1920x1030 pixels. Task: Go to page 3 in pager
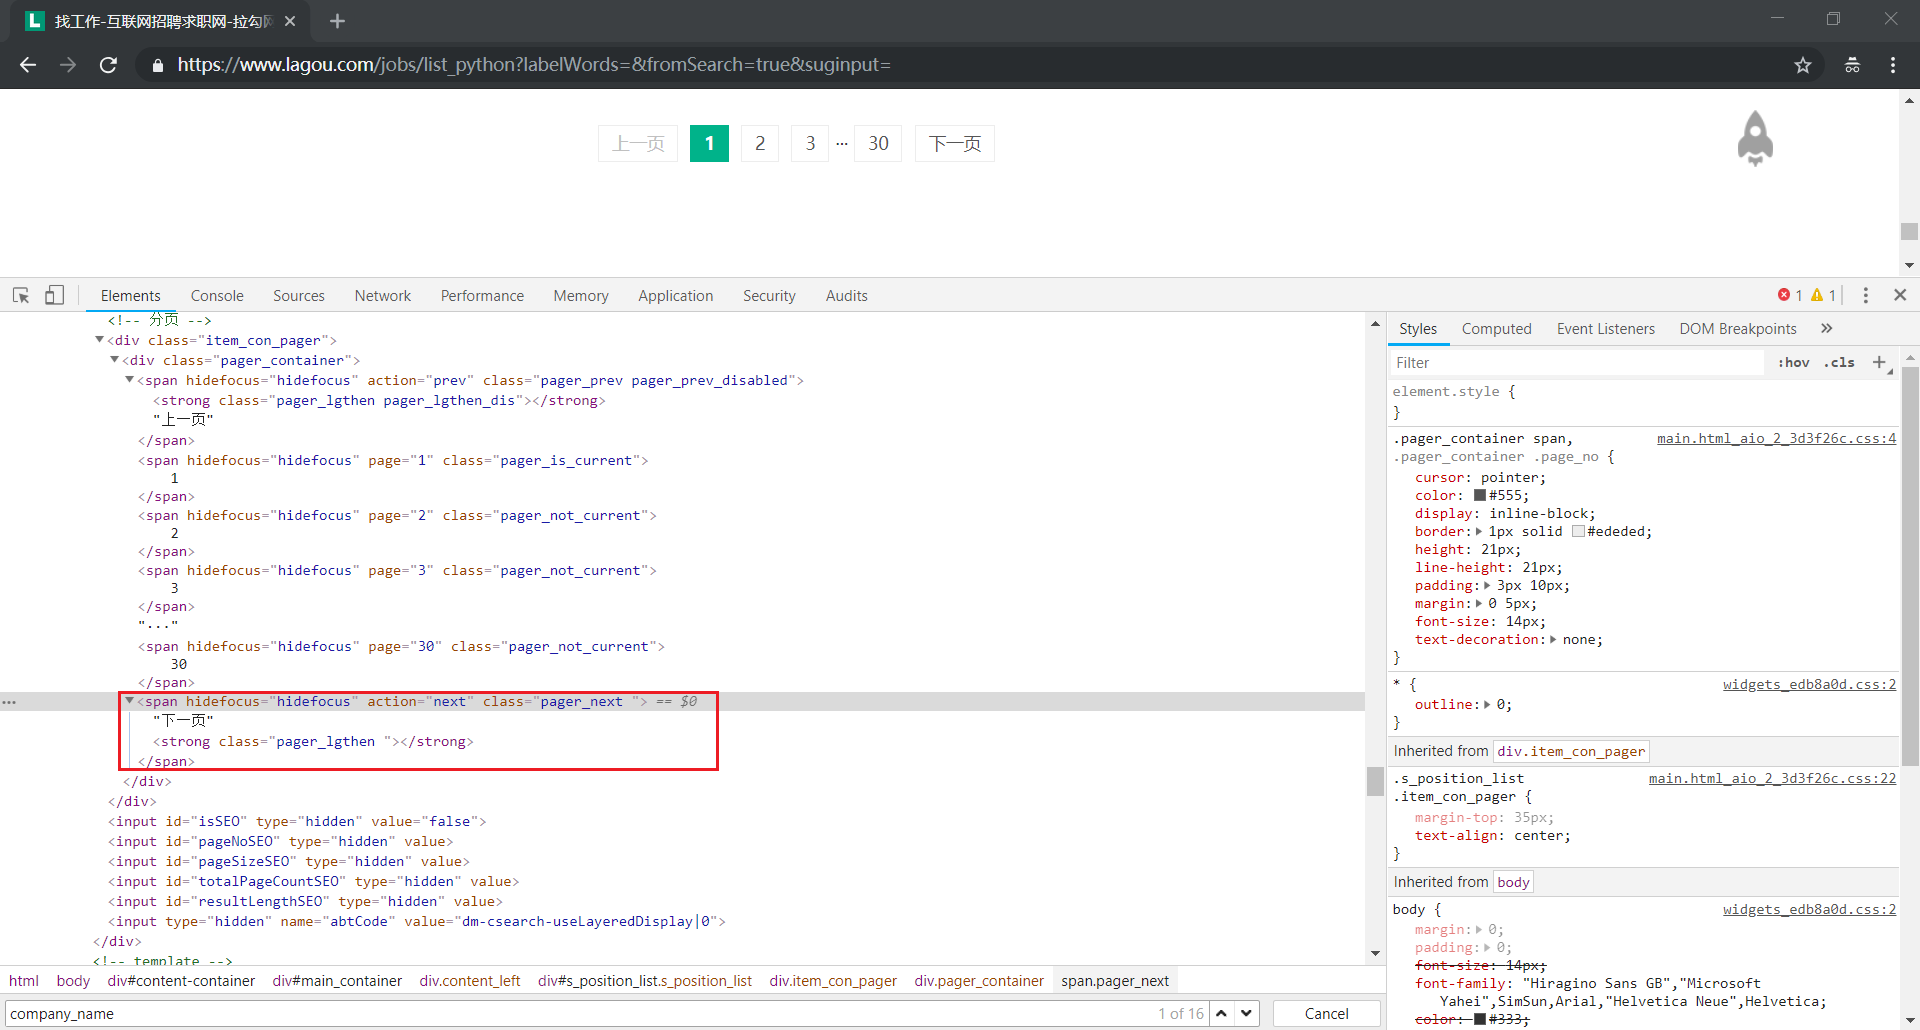[x=810, y=143]
